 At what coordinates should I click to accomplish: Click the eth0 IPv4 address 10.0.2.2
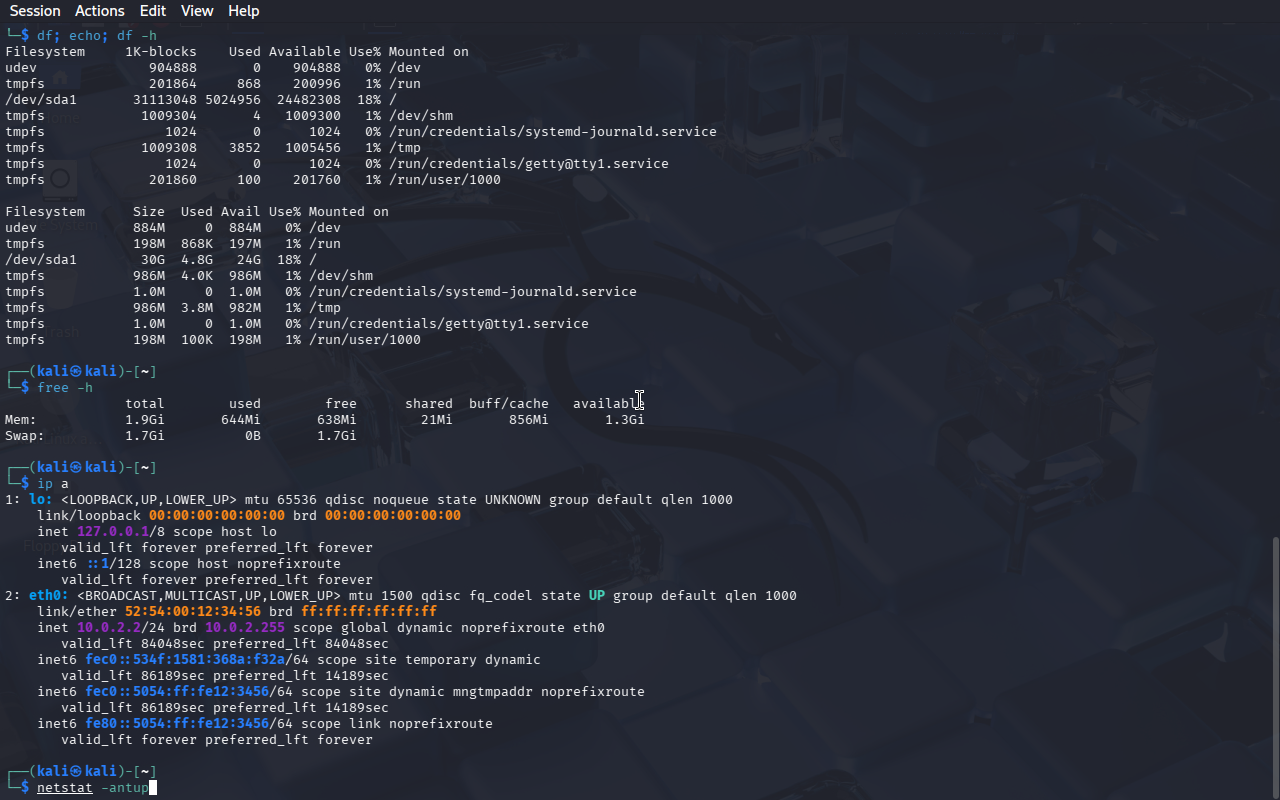108,628
